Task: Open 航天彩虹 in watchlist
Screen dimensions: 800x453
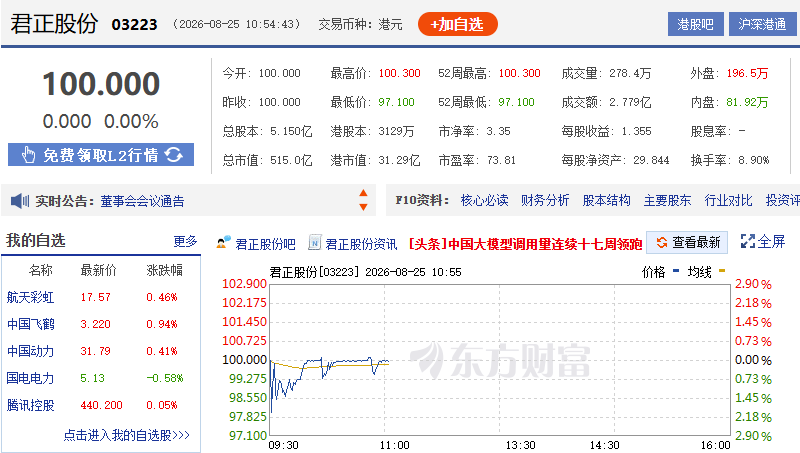Action: (30, 297)
